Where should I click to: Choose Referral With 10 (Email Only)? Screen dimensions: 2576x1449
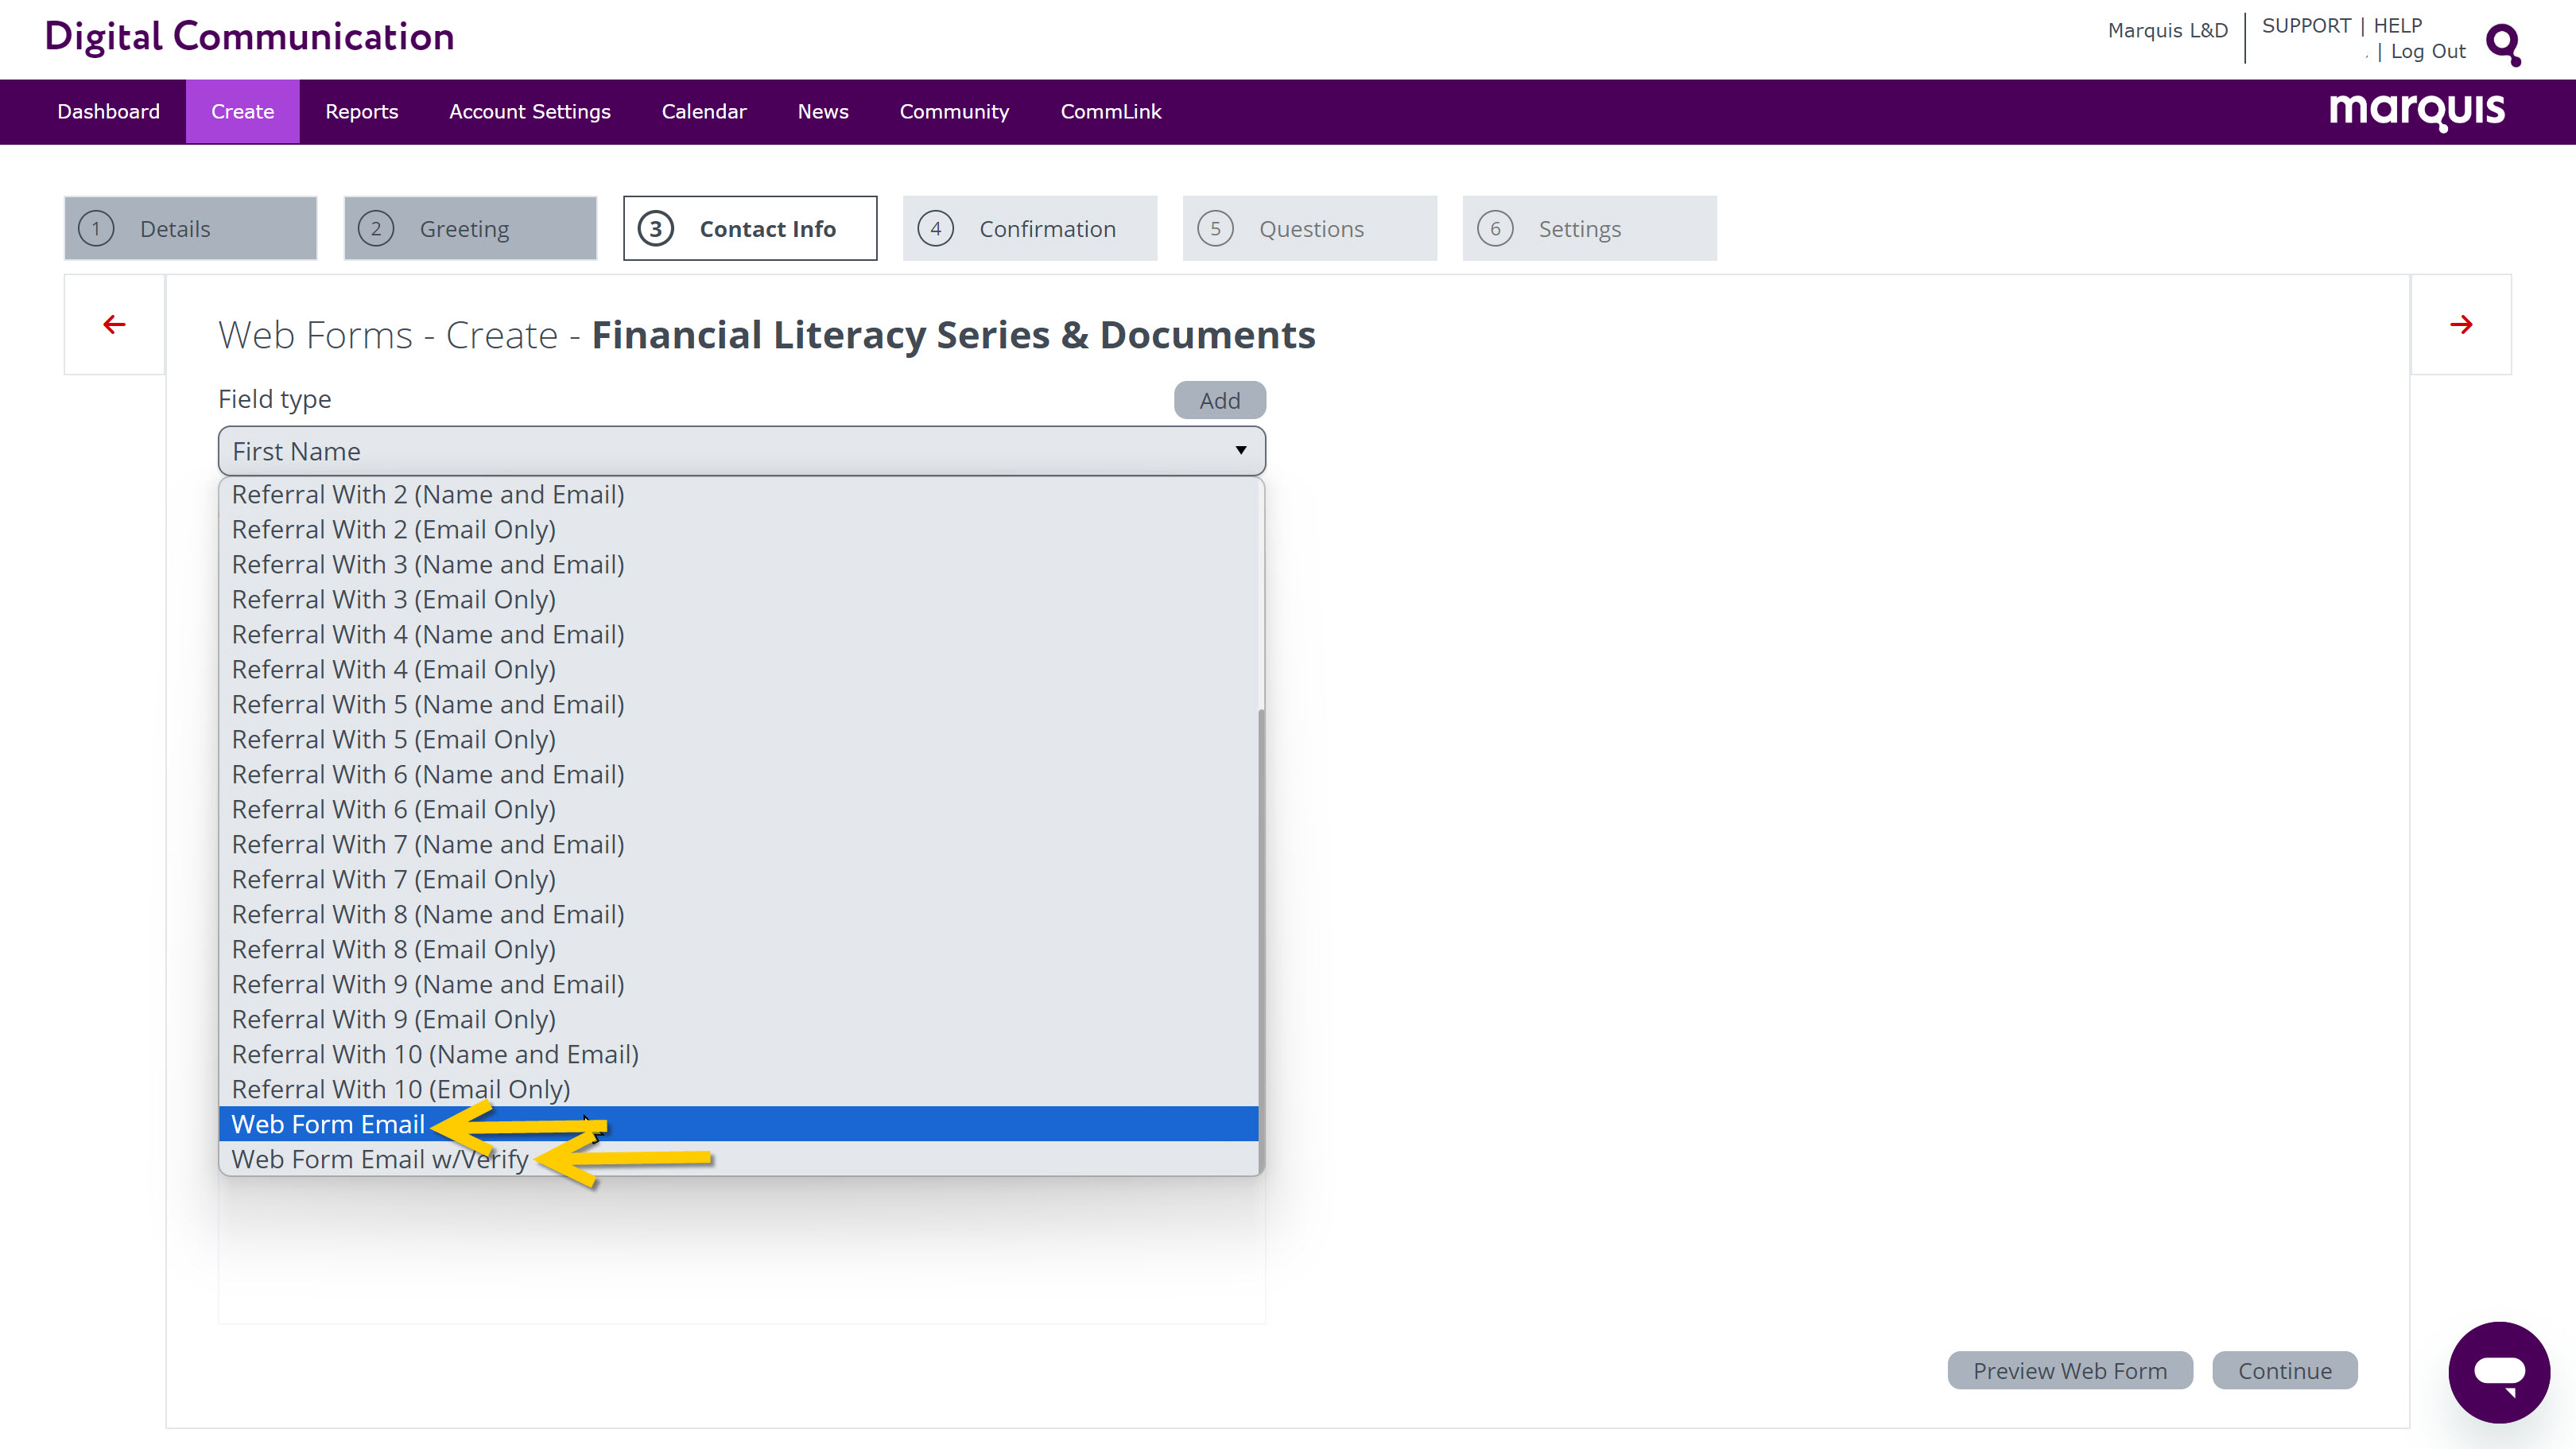click(738, 1089)
